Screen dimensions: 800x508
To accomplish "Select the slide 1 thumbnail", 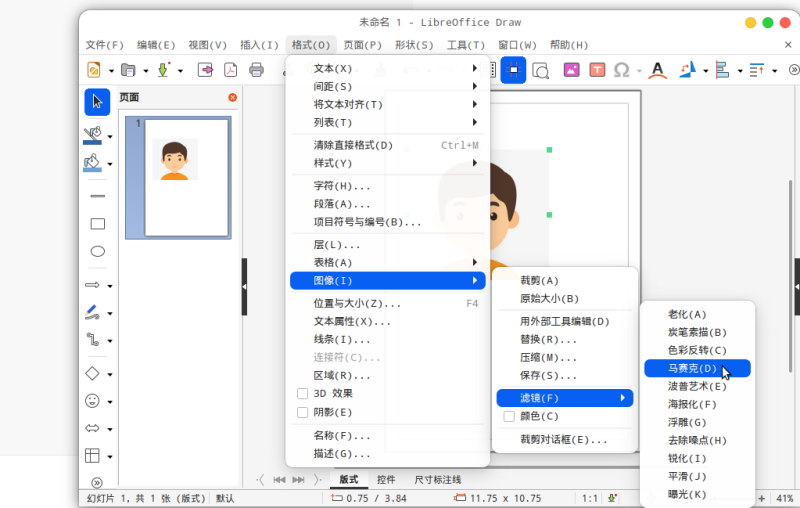I will point(175,176).
